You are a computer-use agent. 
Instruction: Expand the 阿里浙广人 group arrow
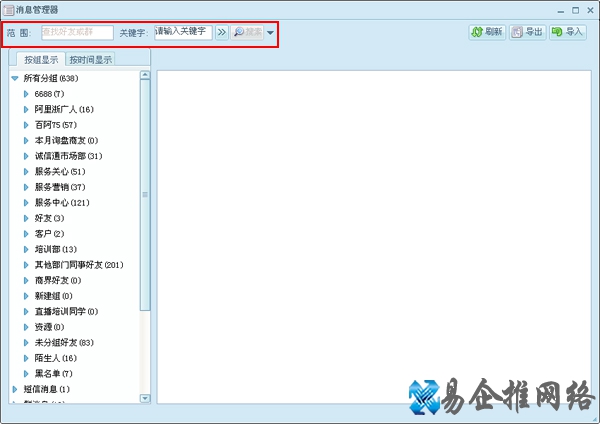click(x=26, y=109)
